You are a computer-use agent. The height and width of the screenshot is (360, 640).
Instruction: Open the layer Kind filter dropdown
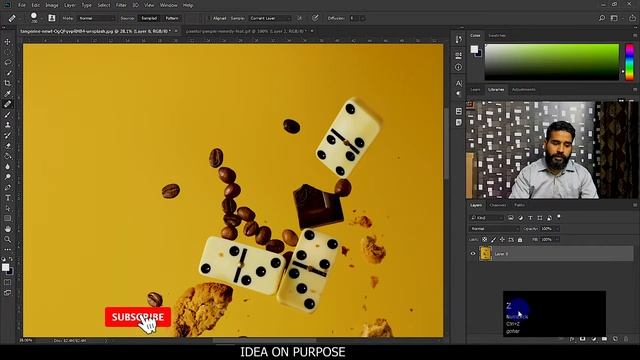coord(487,218)
